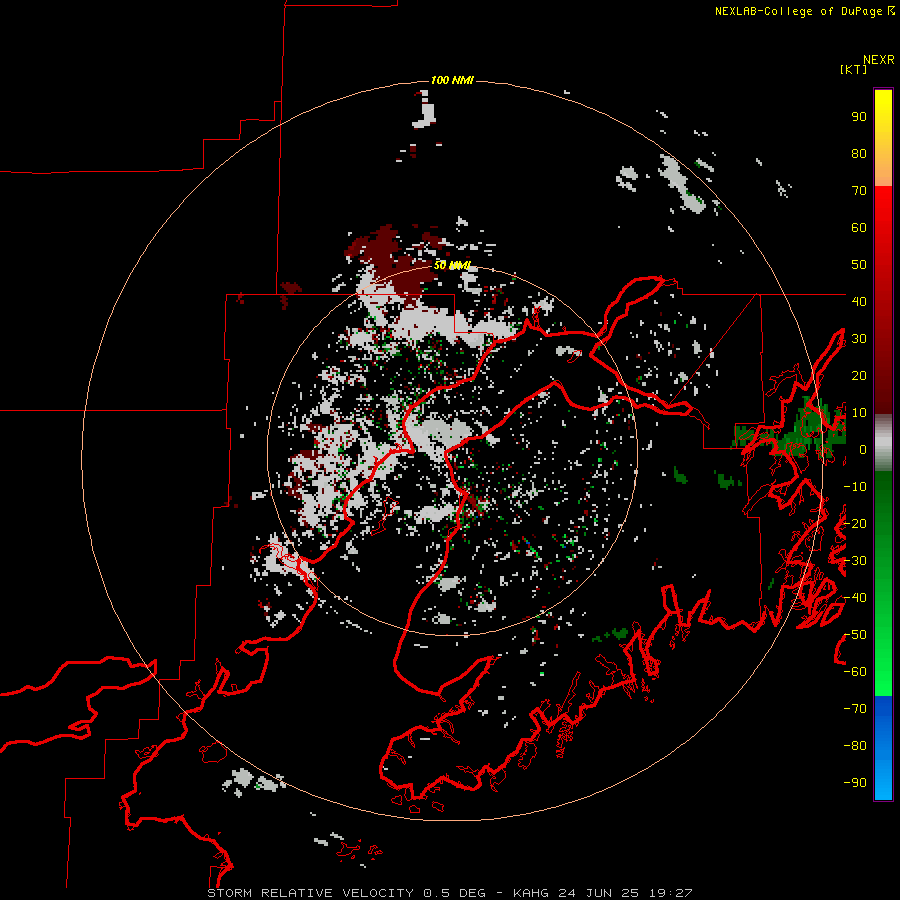Image resolution: width=900 pixels, height=900 pixels.
Task: Click the NEXLAB-College of DuPage title text
Action: 798,11
